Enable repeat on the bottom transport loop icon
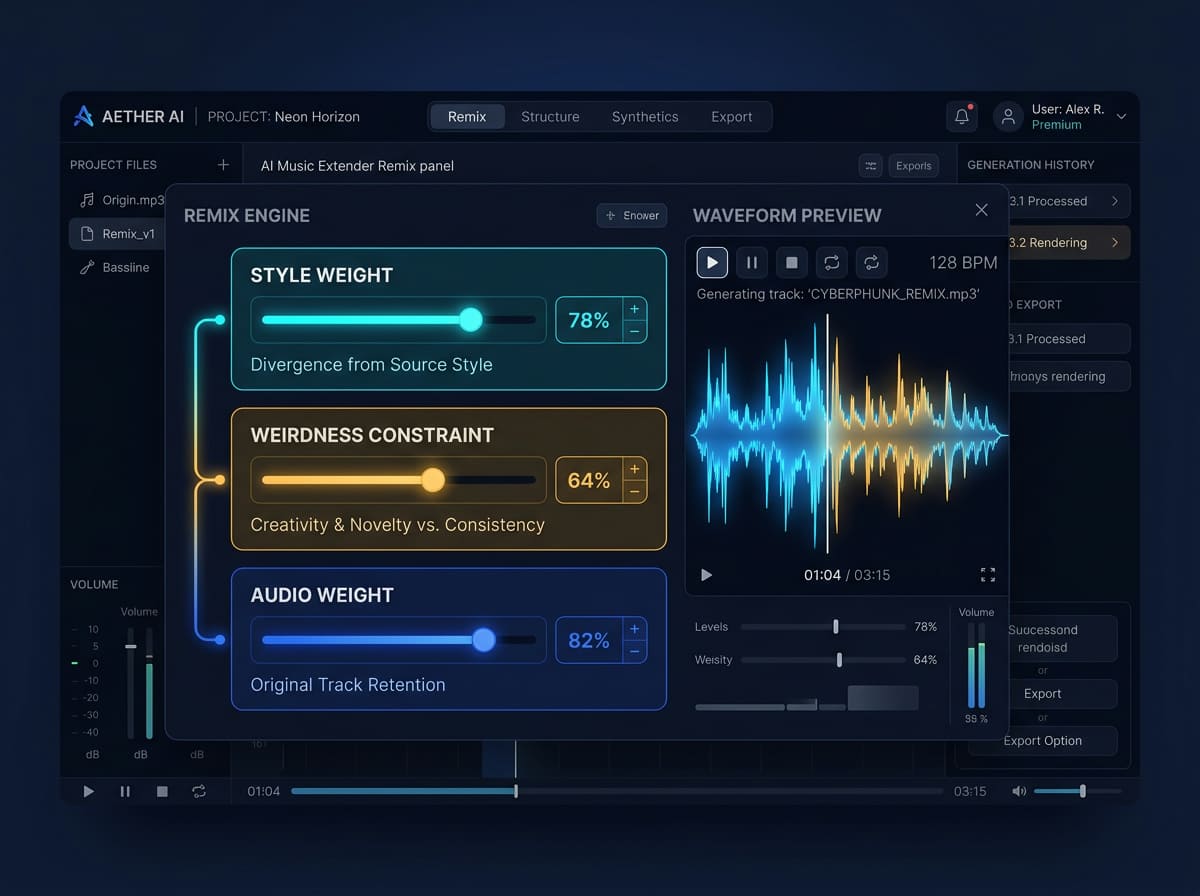The height and width of the screenshot is (896, 1200). (198, 790)
